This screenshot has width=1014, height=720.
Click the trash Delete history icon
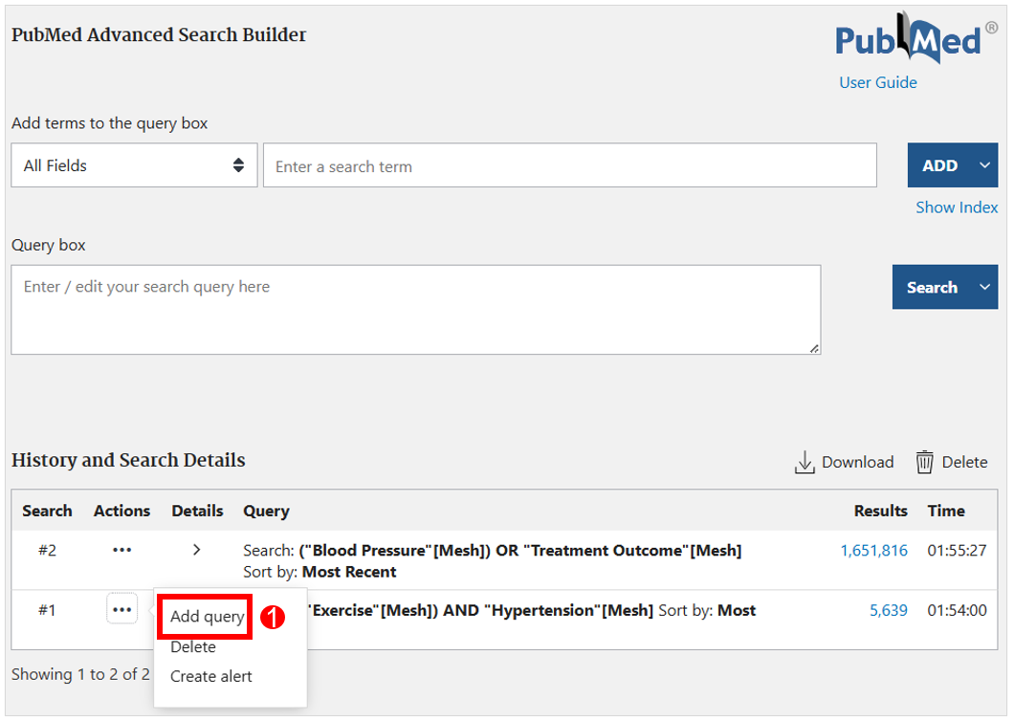pyautogui.click(x=924, y=463)
